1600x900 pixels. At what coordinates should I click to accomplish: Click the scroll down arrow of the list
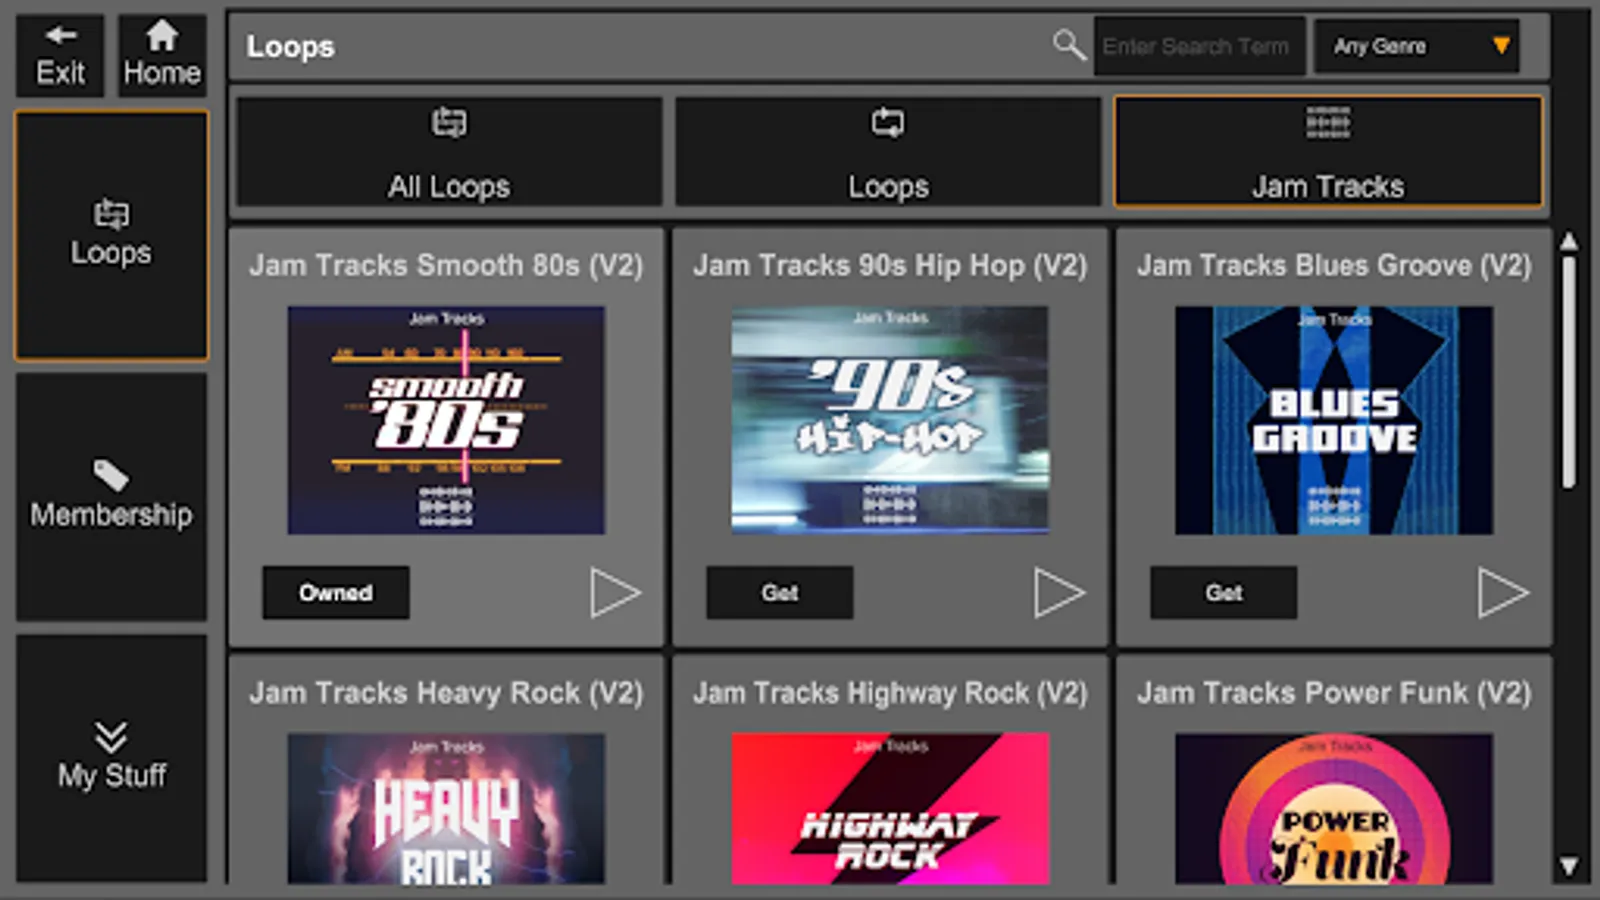pyautogui.click(x=1569, y=866)
